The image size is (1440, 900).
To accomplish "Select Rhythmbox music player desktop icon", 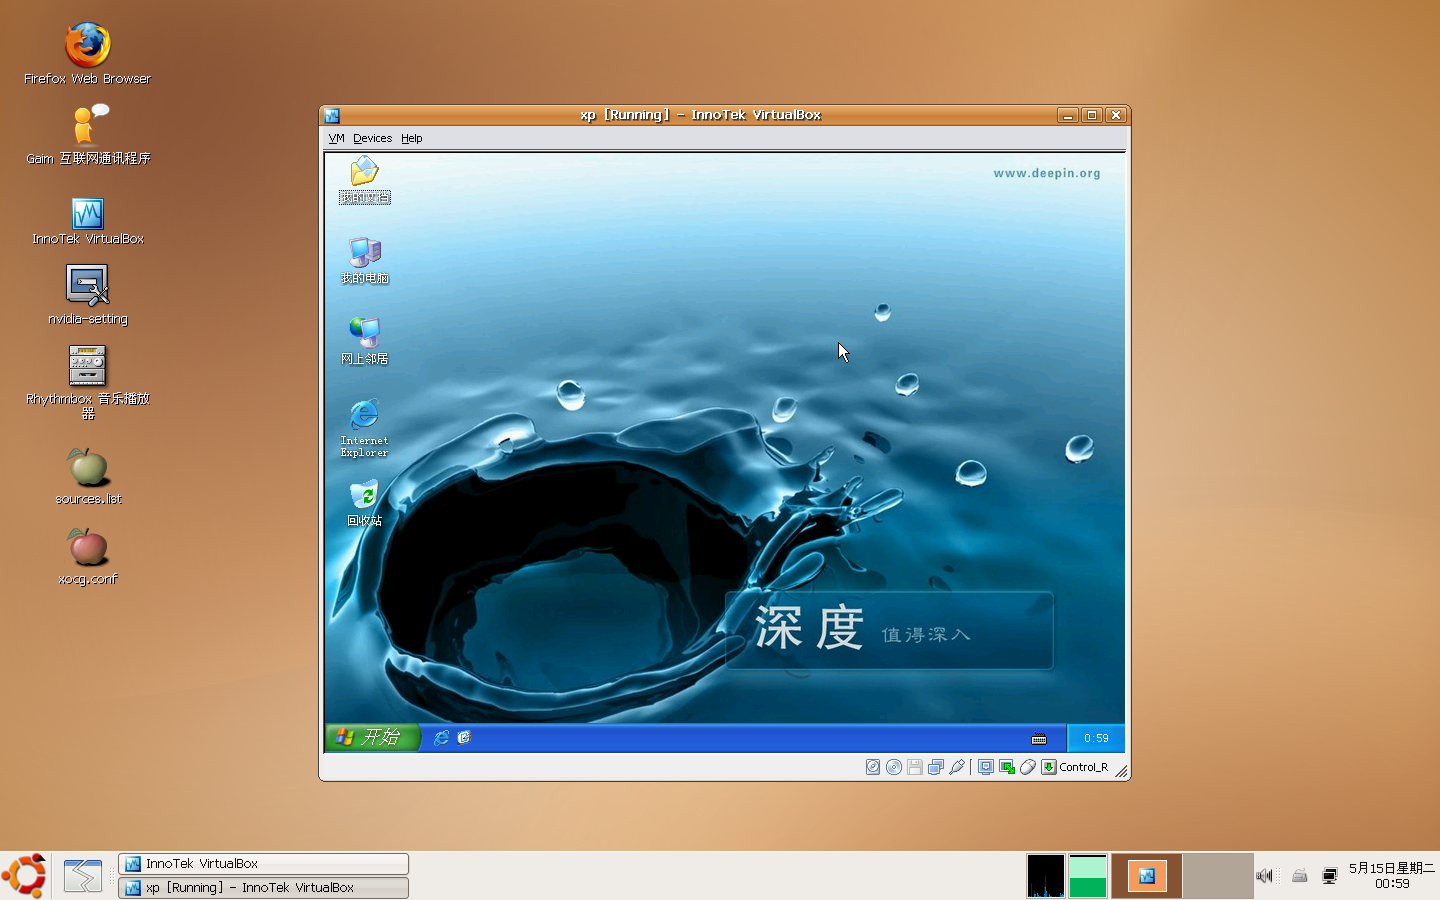I will 88,382.
